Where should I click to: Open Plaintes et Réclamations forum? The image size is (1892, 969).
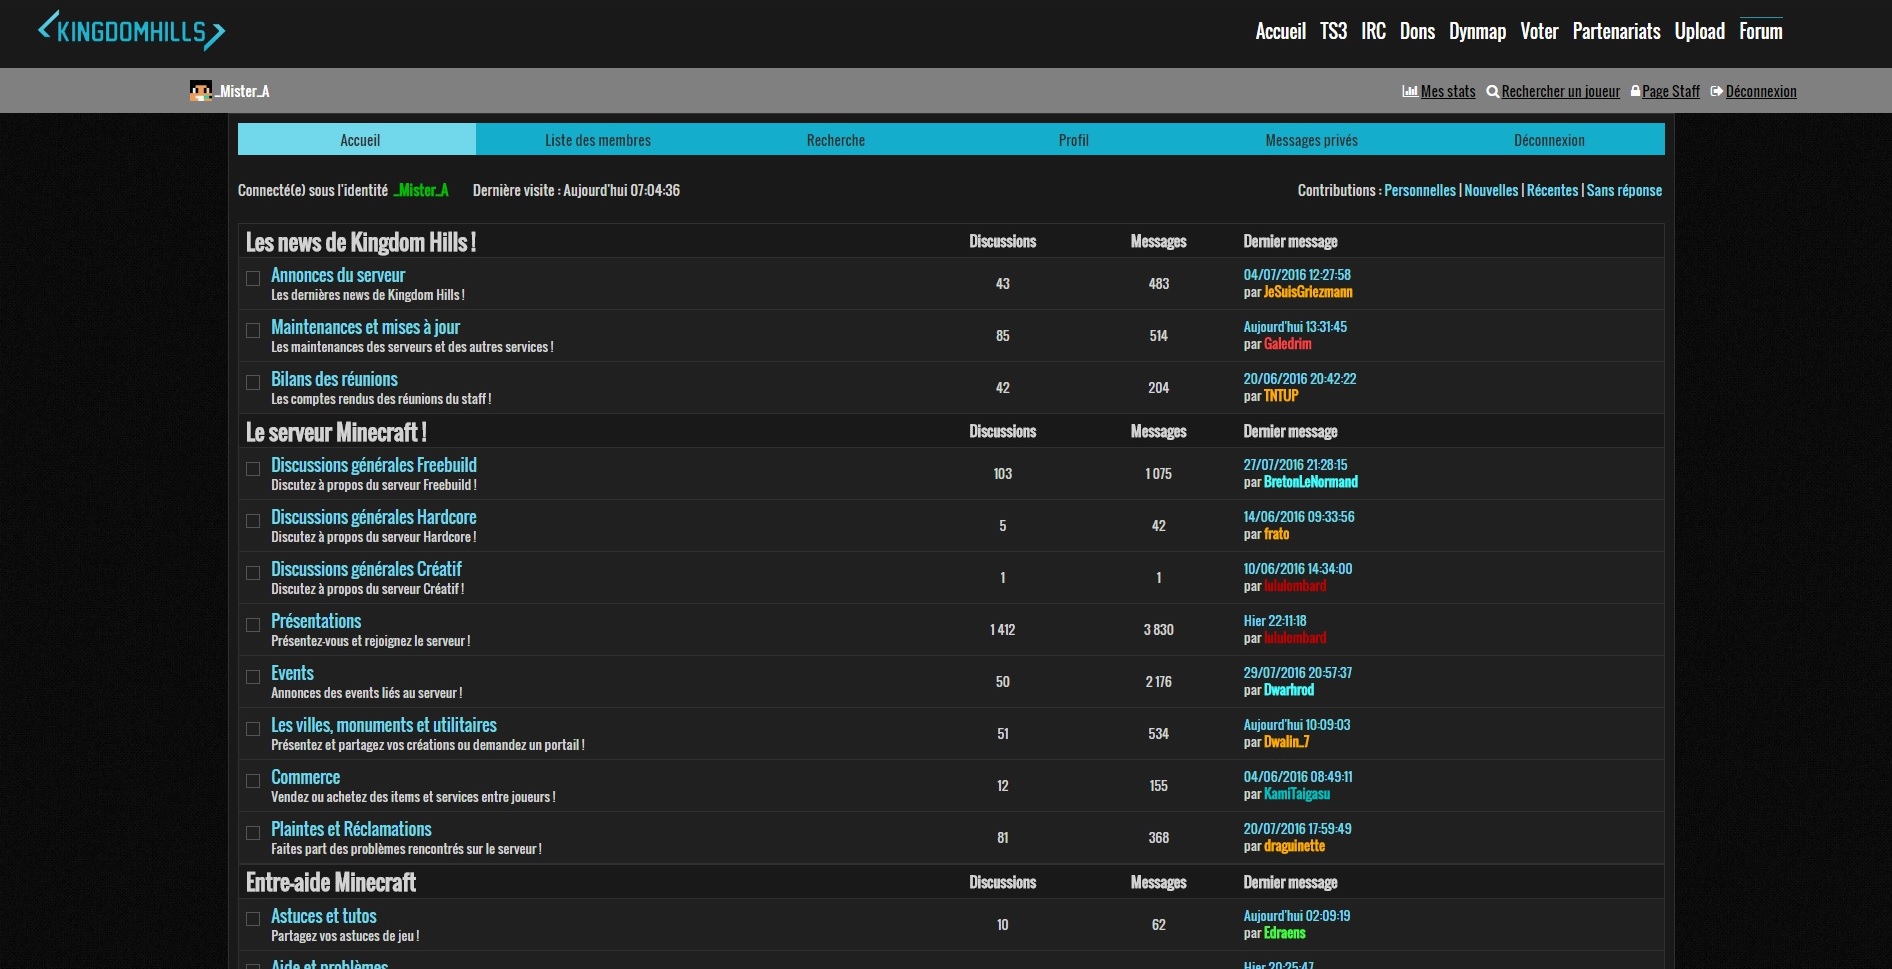[351, 829]
